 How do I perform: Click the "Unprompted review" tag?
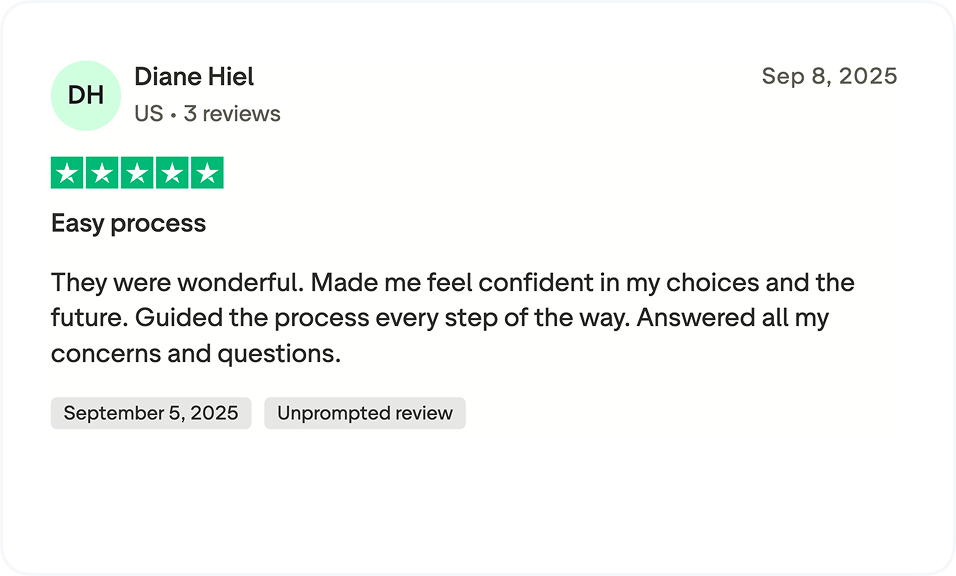(365, 413)
